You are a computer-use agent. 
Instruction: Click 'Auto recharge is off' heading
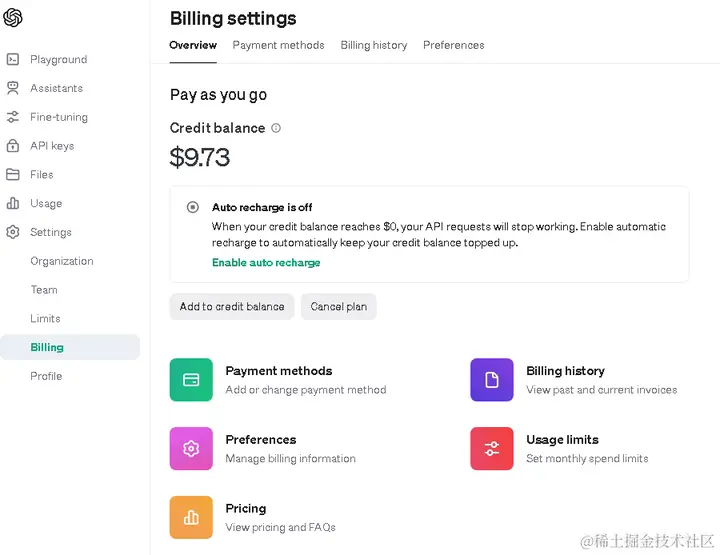pos(262,207)
